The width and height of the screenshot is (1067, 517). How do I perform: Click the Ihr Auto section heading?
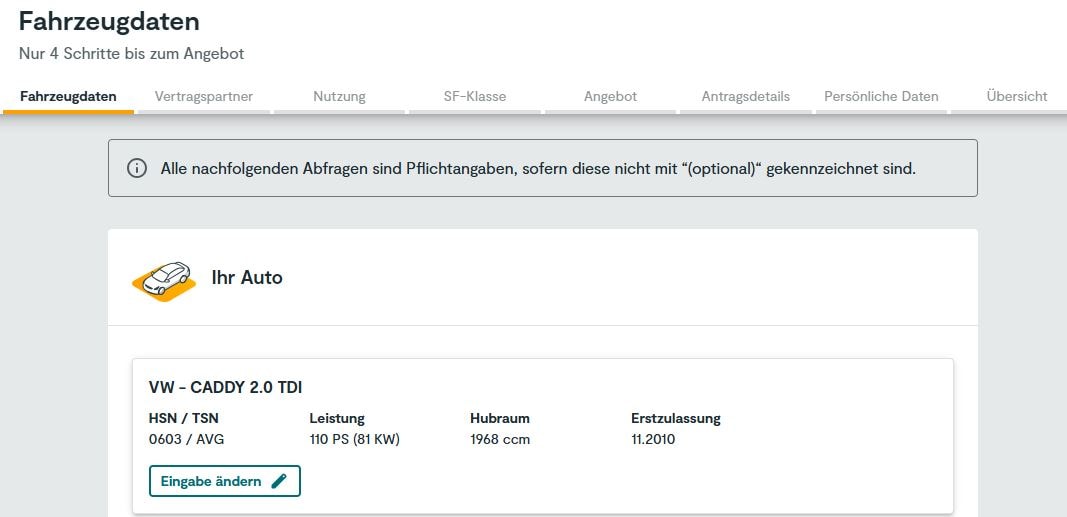pyautogui.click(x=247, y=278)
